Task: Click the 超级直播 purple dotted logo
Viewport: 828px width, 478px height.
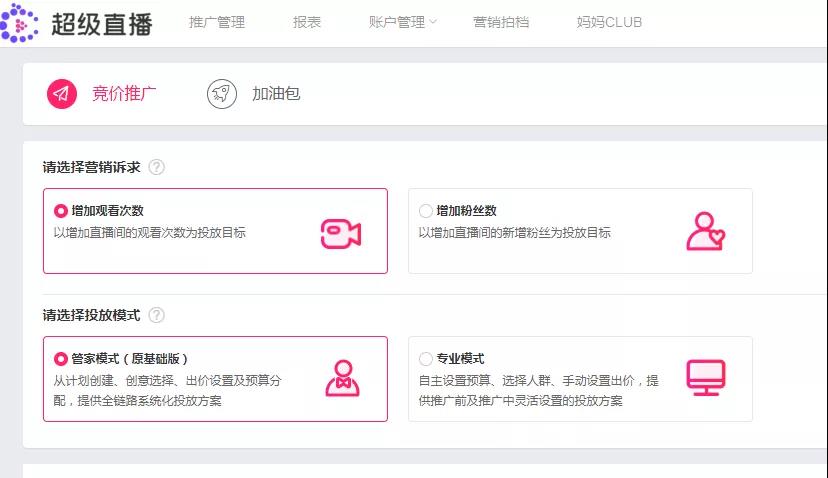Action: [x=19, y=23]
